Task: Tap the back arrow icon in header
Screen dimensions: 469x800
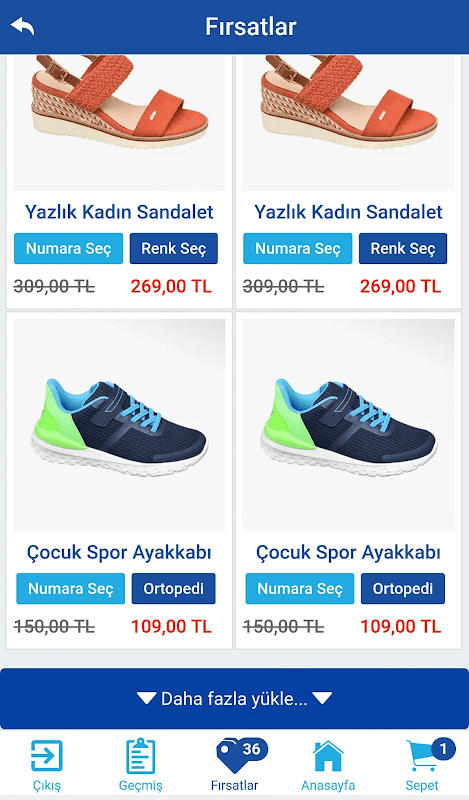Action: point(22,26)
